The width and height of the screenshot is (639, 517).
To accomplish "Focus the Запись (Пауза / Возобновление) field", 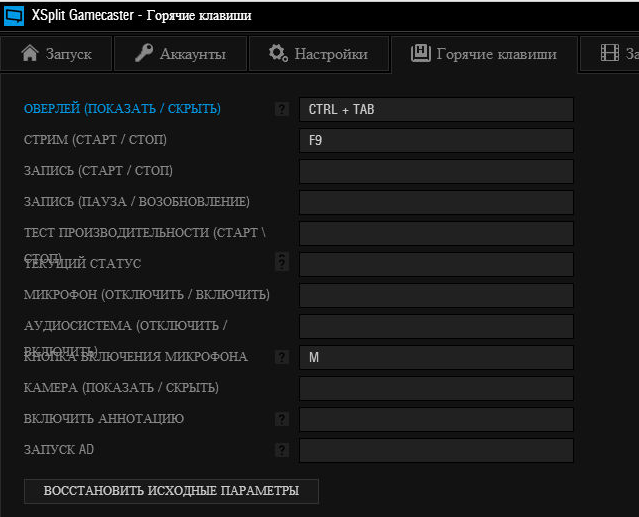I will tap(436, 202).
